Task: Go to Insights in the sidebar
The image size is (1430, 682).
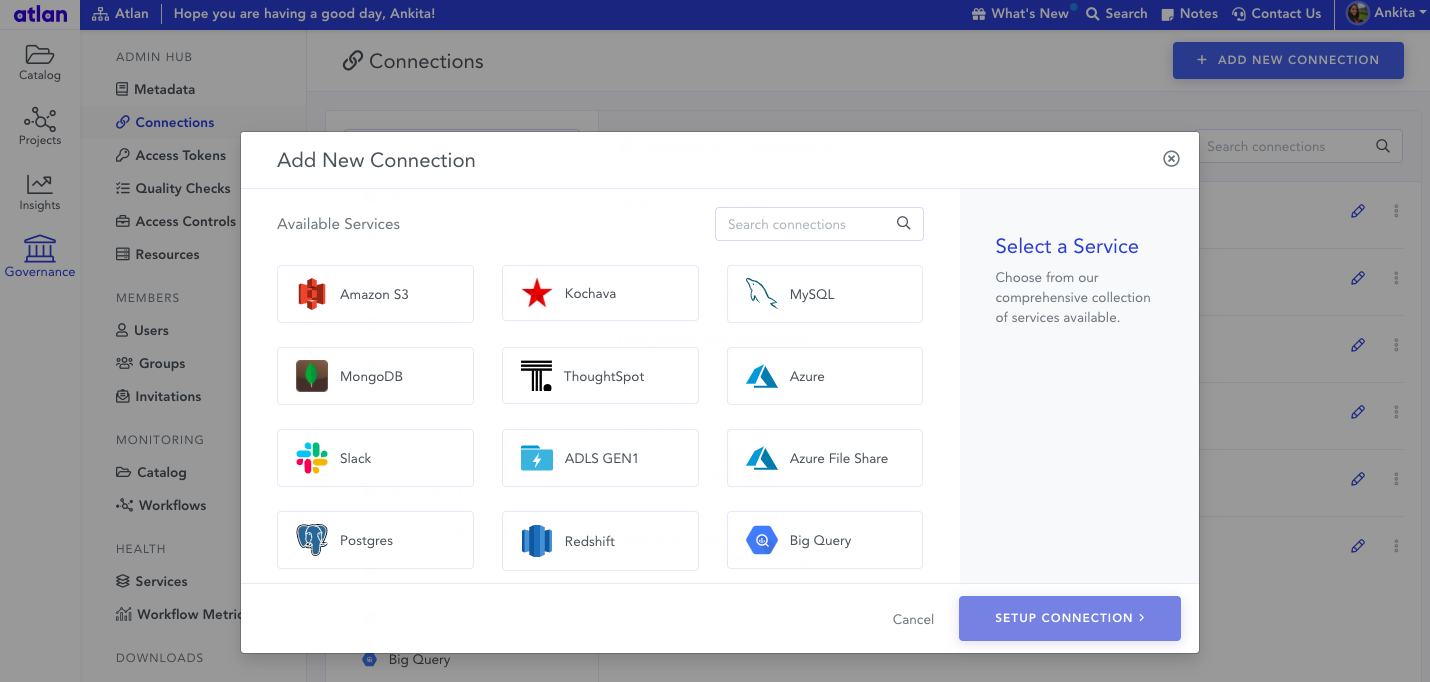Action: [40, 192]
